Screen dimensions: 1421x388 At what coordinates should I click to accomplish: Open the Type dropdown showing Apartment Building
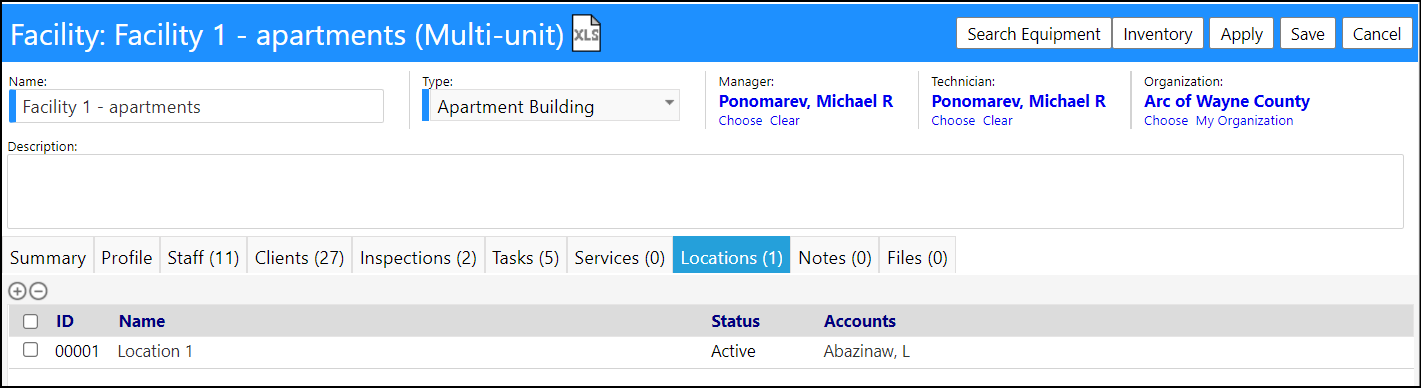click(x=551, y=106)
